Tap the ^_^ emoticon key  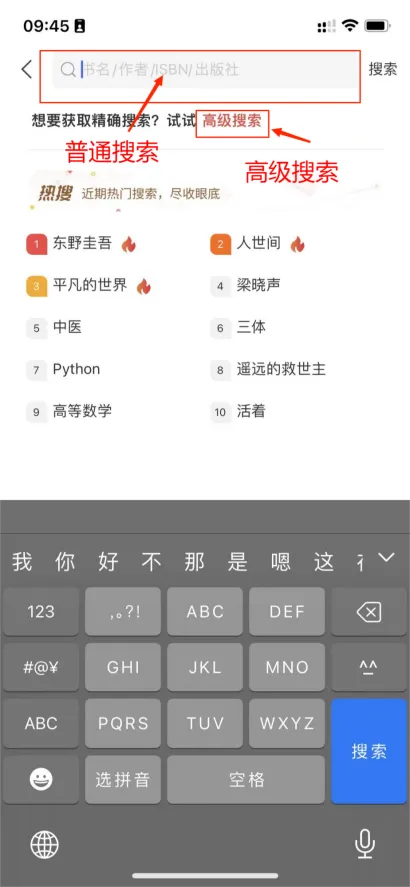[x=369, y=667]
